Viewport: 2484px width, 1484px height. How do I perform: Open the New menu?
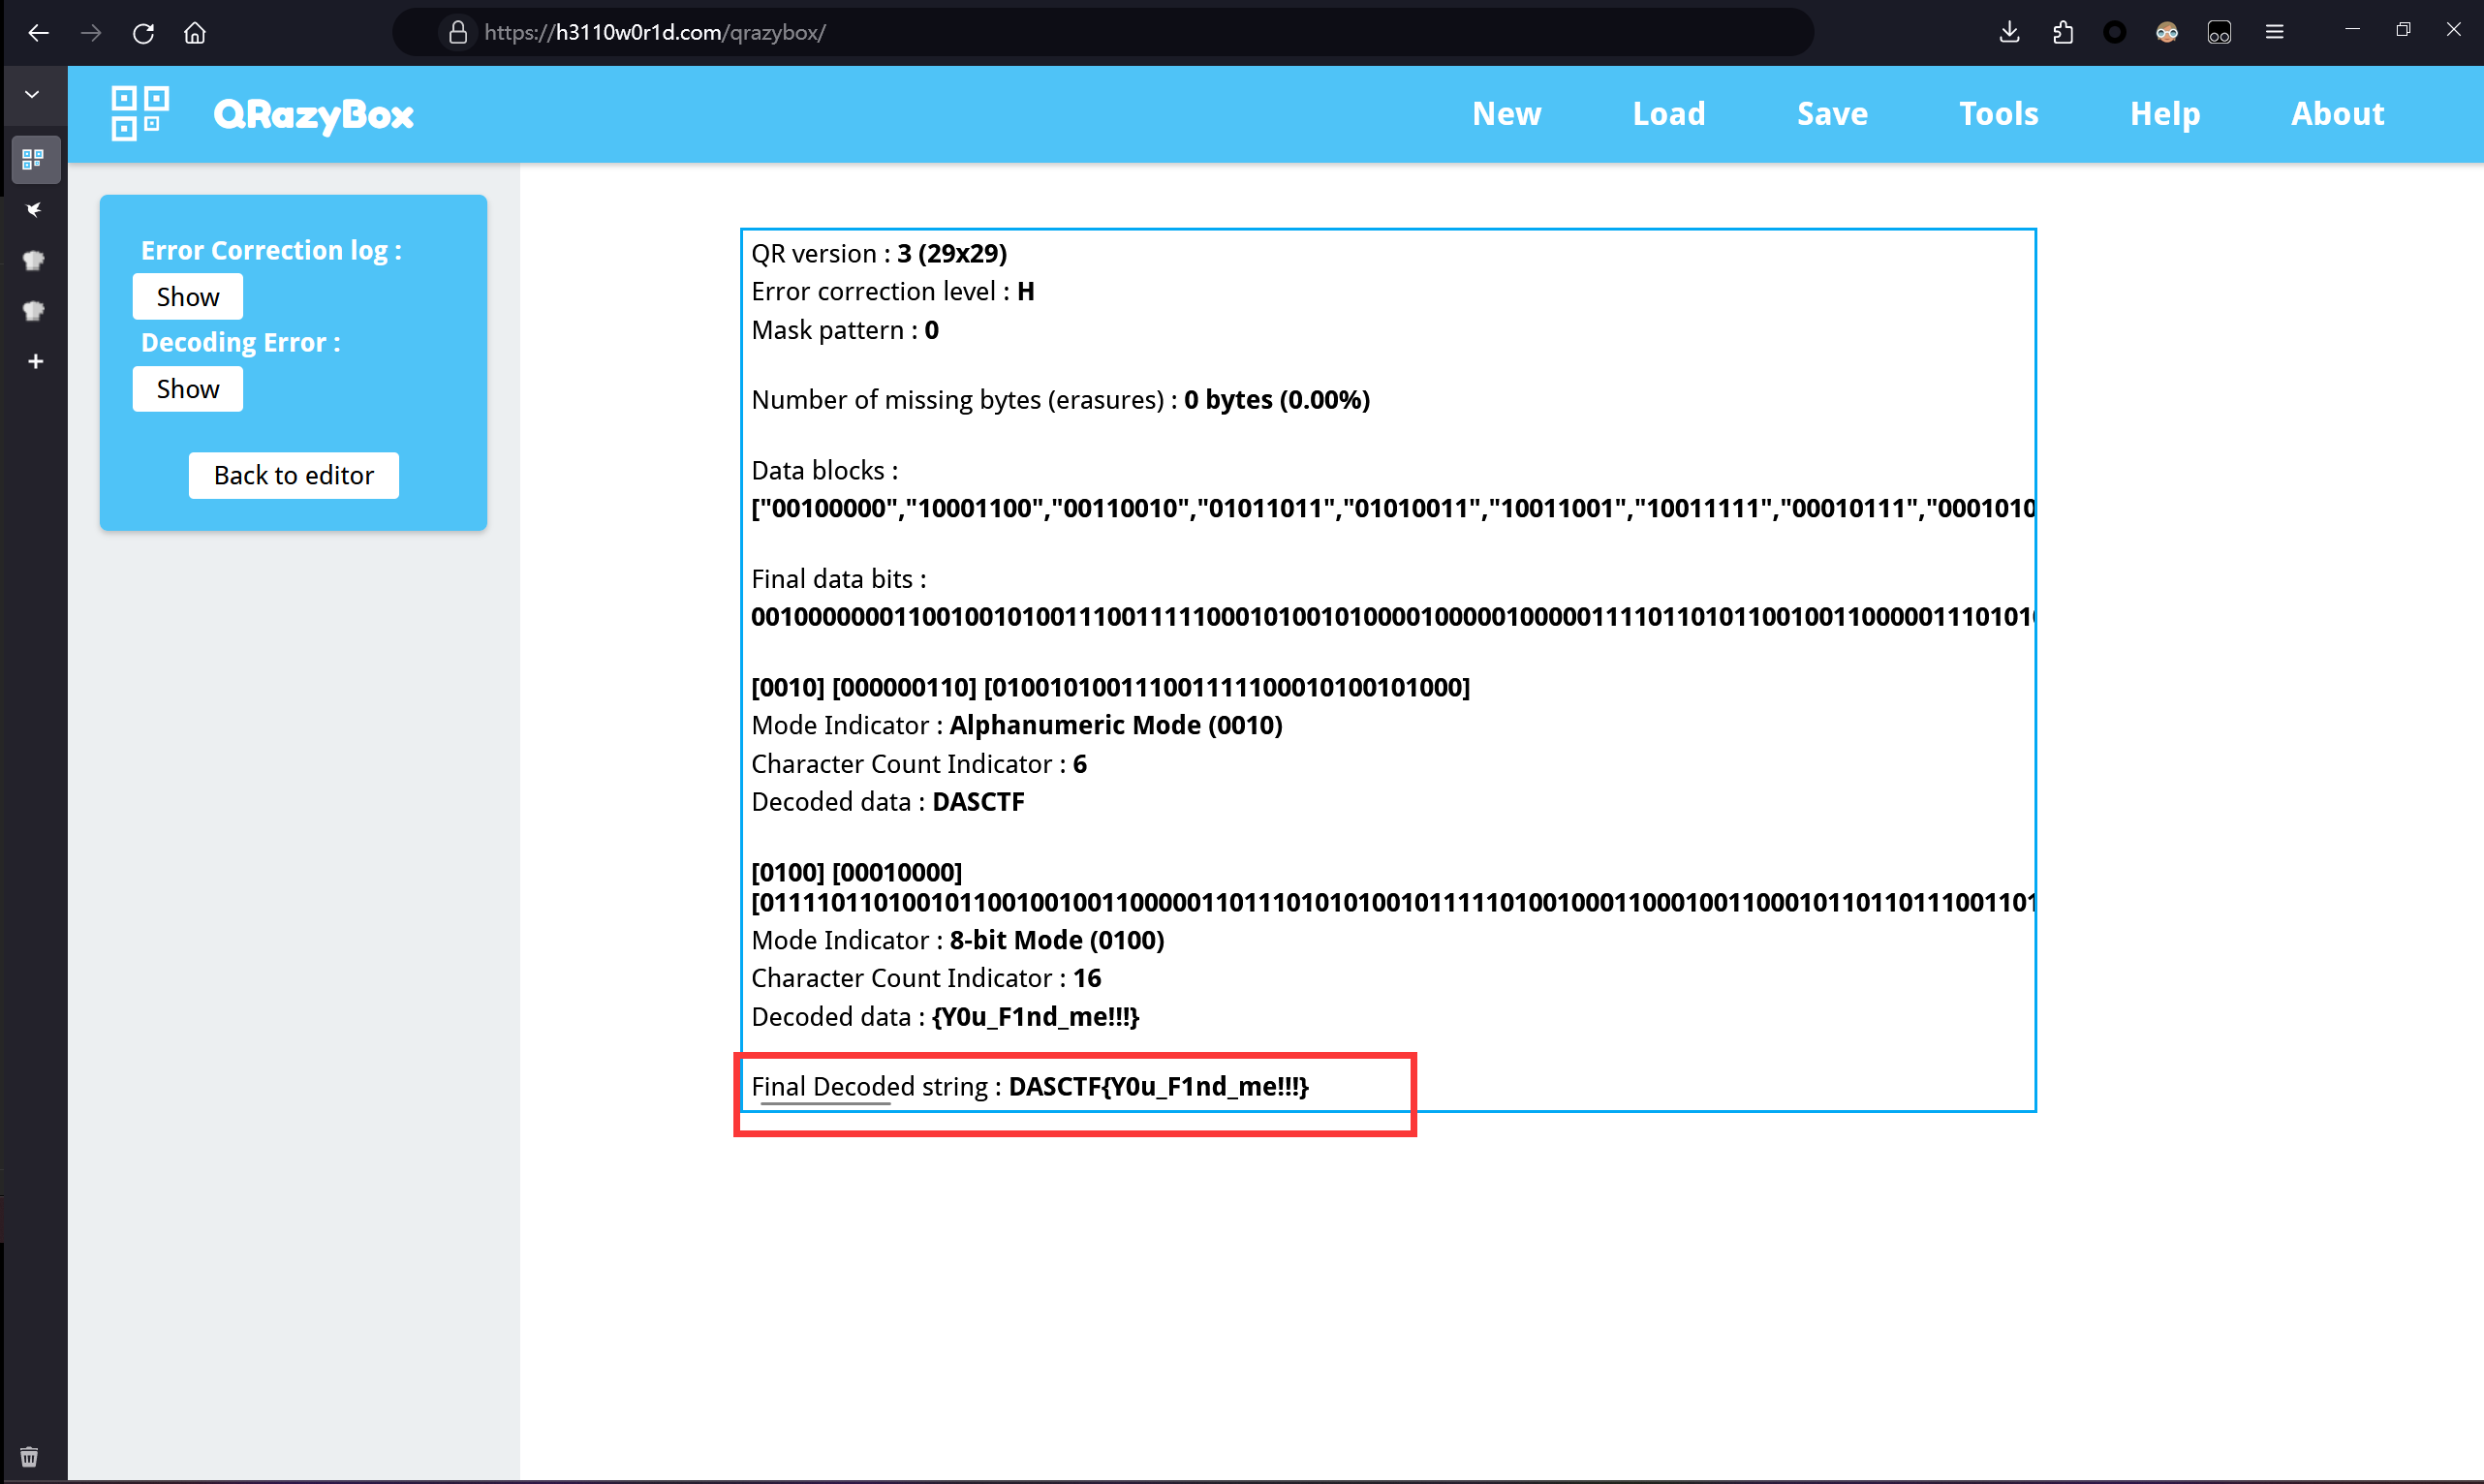1506,114
